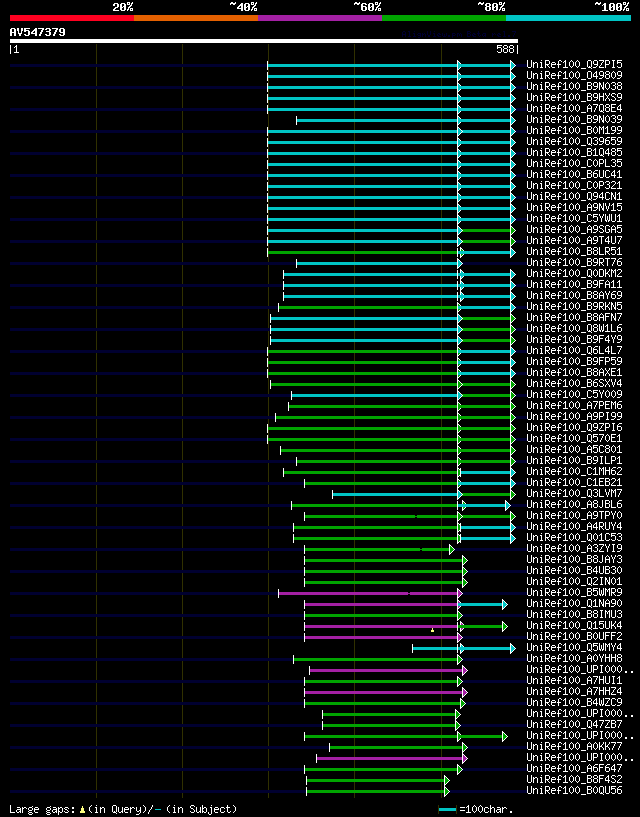Select the UniRef100_Q15UK4 label
This screenshot has height=817, width=640.
coord(574,626)
